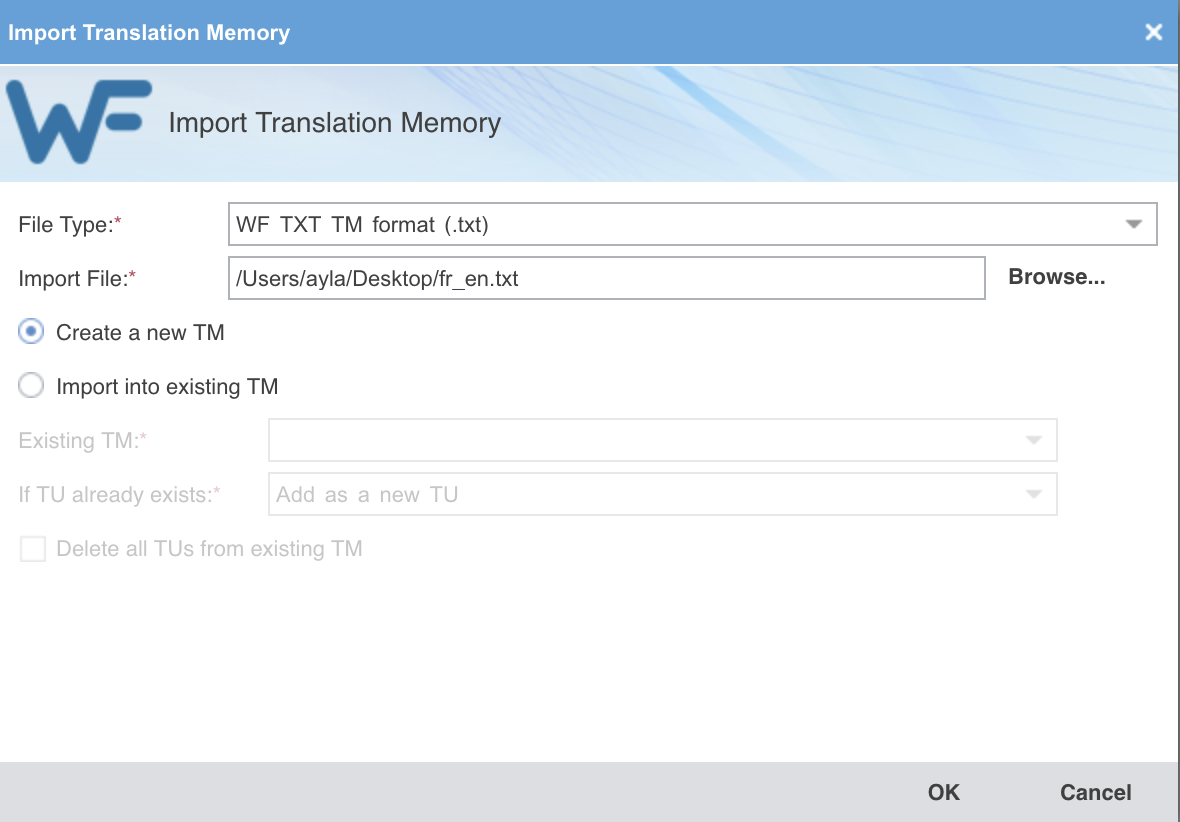Open the Existing TM dropdown
The width and height of the screenshot is (1180, 822).
(x=662, y=440)
